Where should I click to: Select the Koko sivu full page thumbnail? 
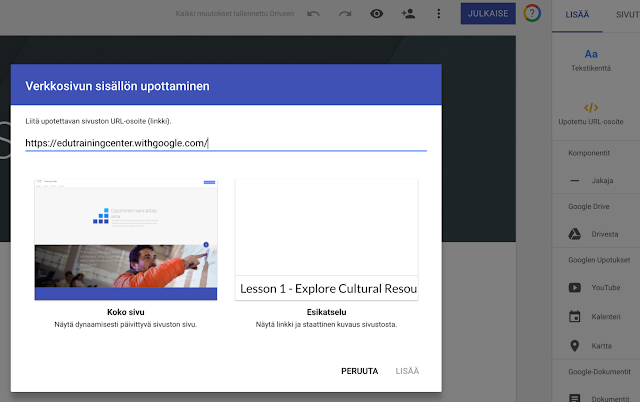coord(126,239)
